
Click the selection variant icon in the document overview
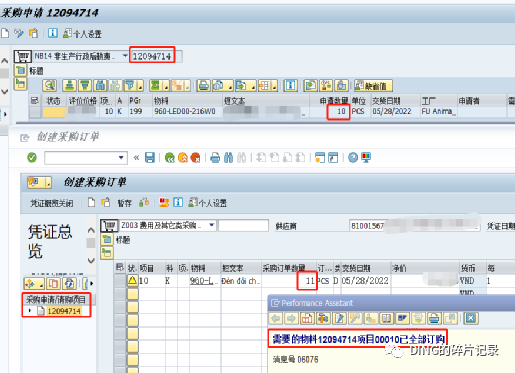pyautogui.click(x=34, y=284)
